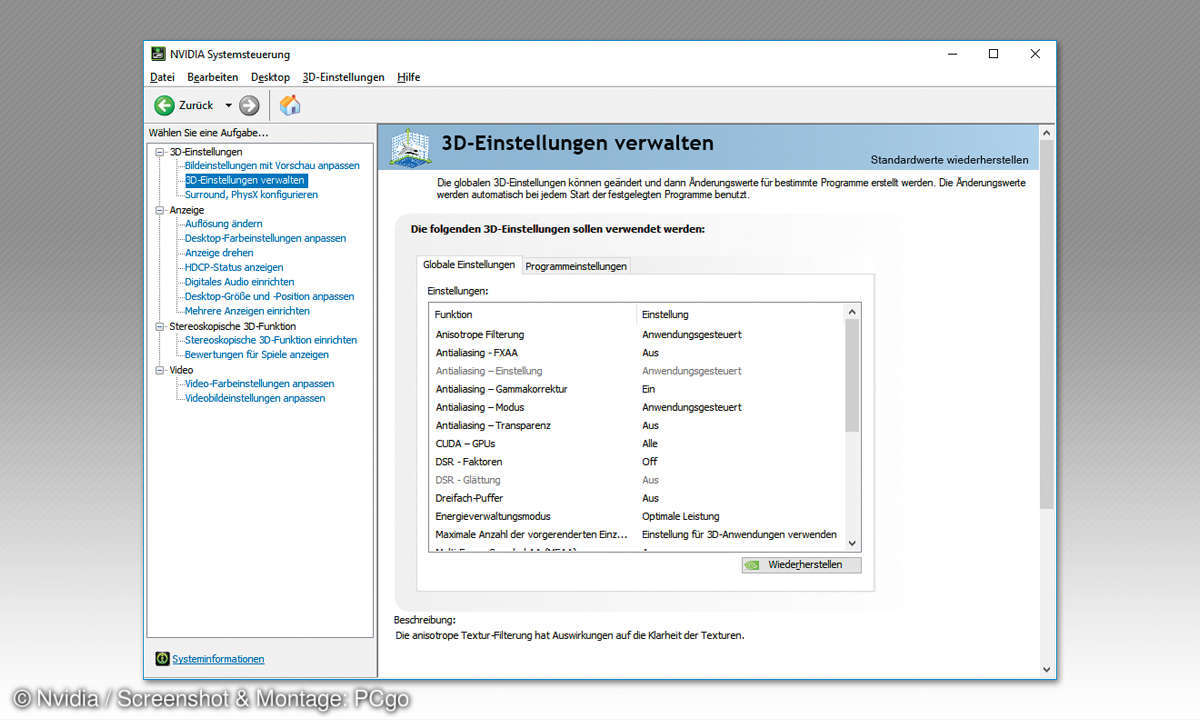Open the Bearbeiten menu
Image resolution: width=1200 pixels, height=720 pixels.
tap(212, 77)
